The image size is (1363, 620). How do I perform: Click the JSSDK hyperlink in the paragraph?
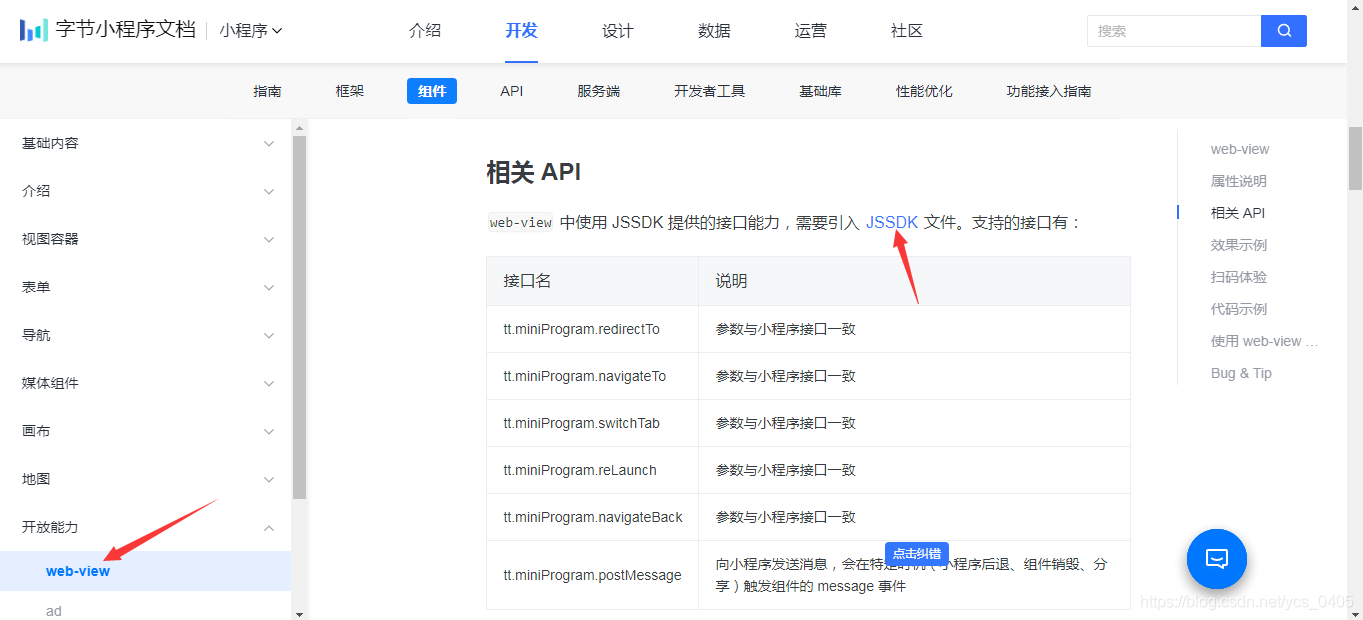tap(890, 222)
